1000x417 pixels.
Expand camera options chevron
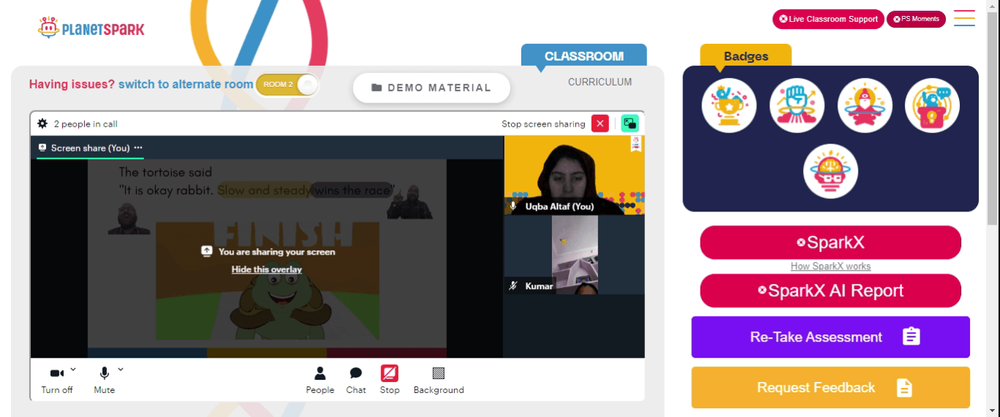coord(73,369)
